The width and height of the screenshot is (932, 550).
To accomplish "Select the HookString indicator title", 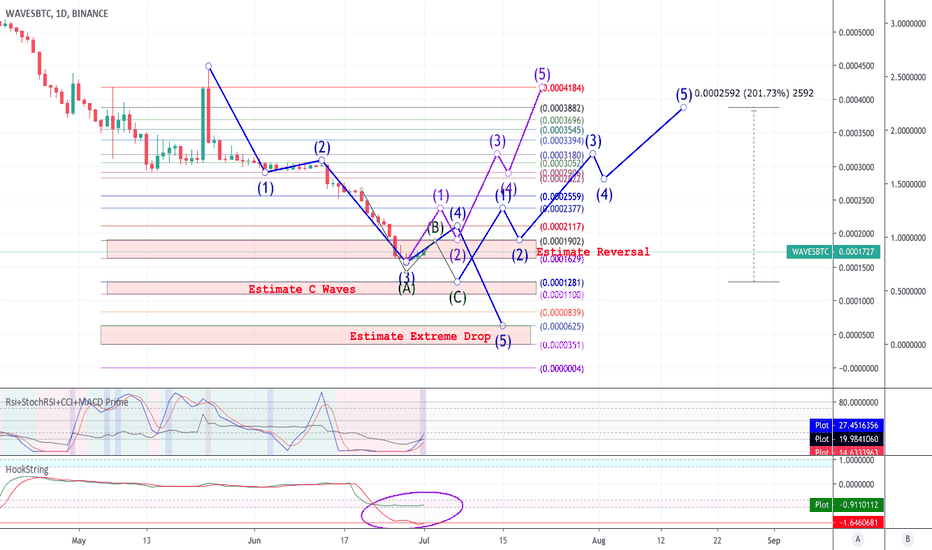I will click(x=27, y=469).
